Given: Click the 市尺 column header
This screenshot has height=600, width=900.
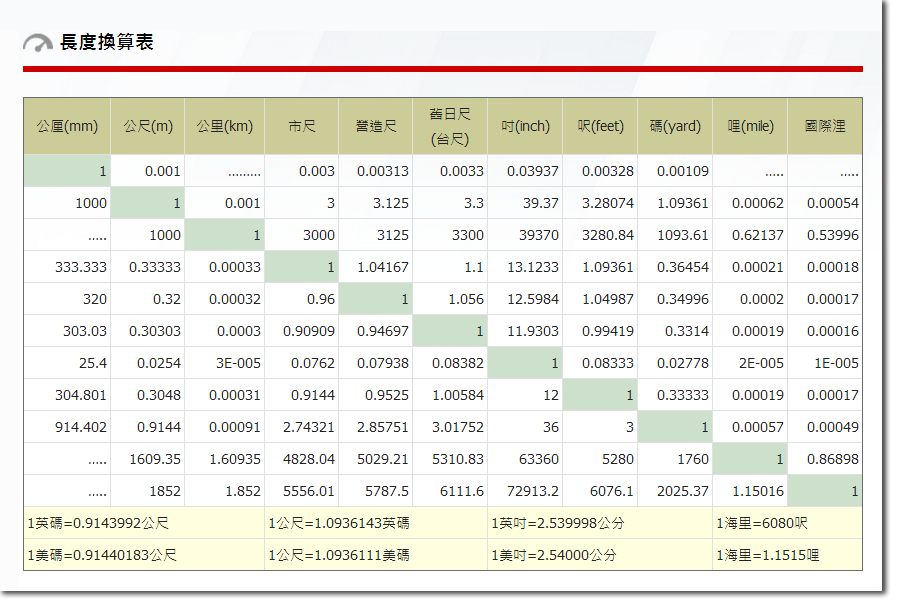Looking at the screenshot, I should [x=301, y=126].
